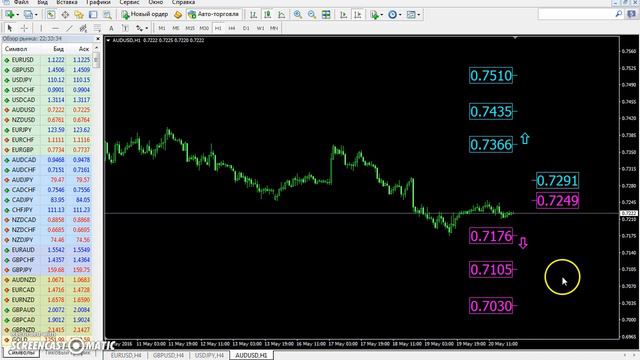Select the crosshair tool
The height and width of the screenshot is (360, 640).
click(24, 28)
